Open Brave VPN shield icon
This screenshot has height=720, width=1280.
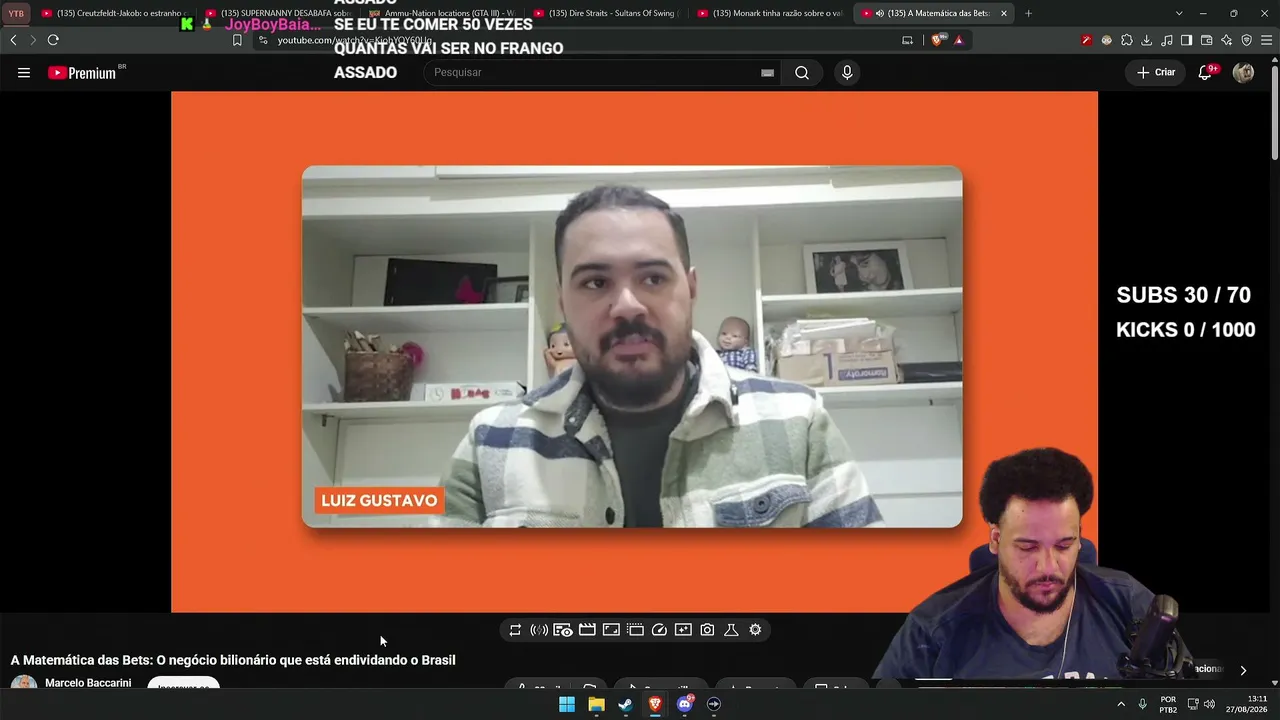(x=1246, y=40)
